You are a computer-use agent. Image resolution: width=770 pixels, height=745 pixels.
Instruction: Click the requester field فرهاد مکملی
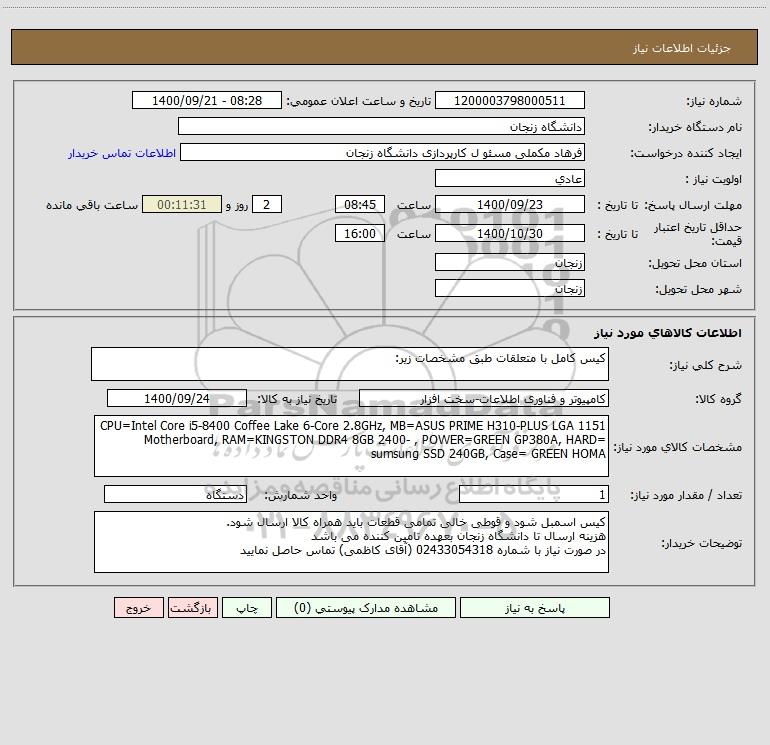point(383,152)
